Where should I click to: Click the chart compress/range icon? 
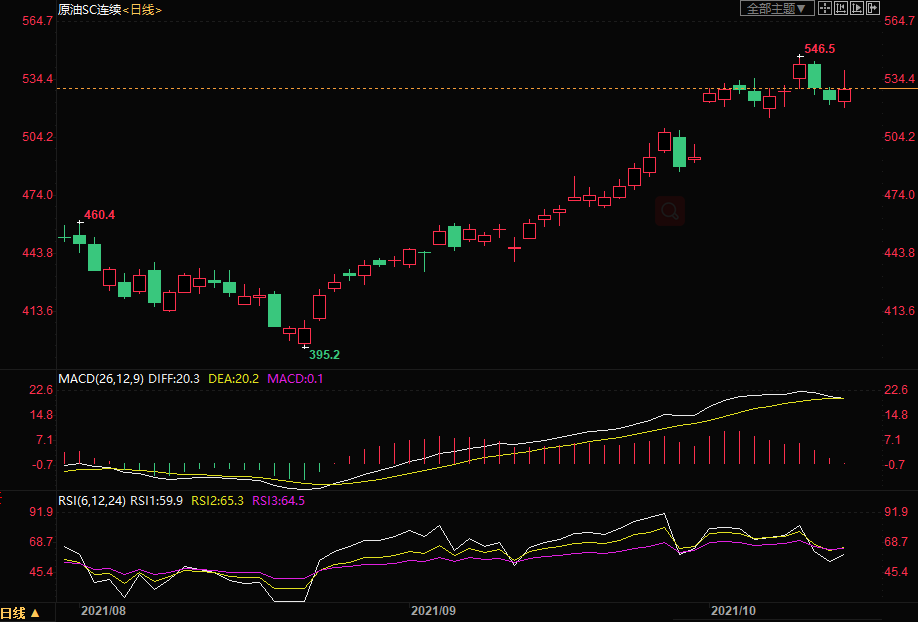coord(841,8)
